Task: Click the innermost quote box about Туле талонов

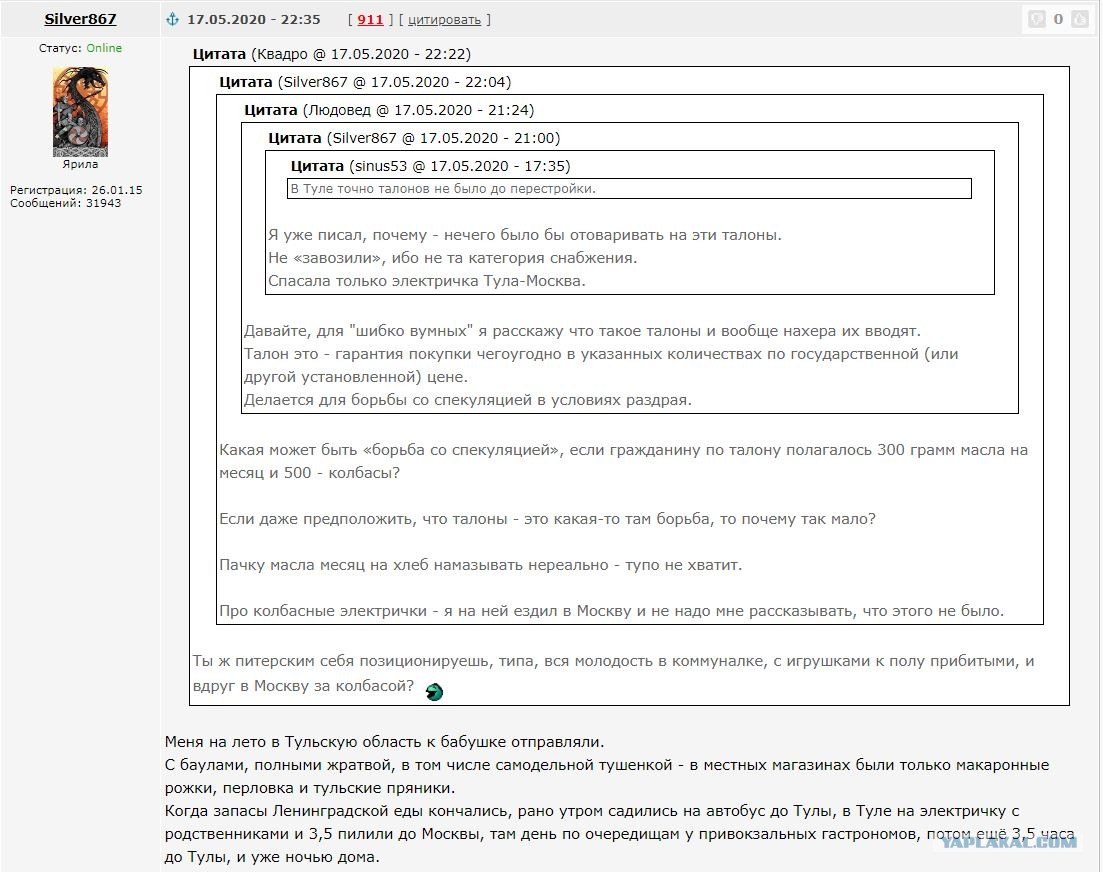Action: [x=629, y=188]
